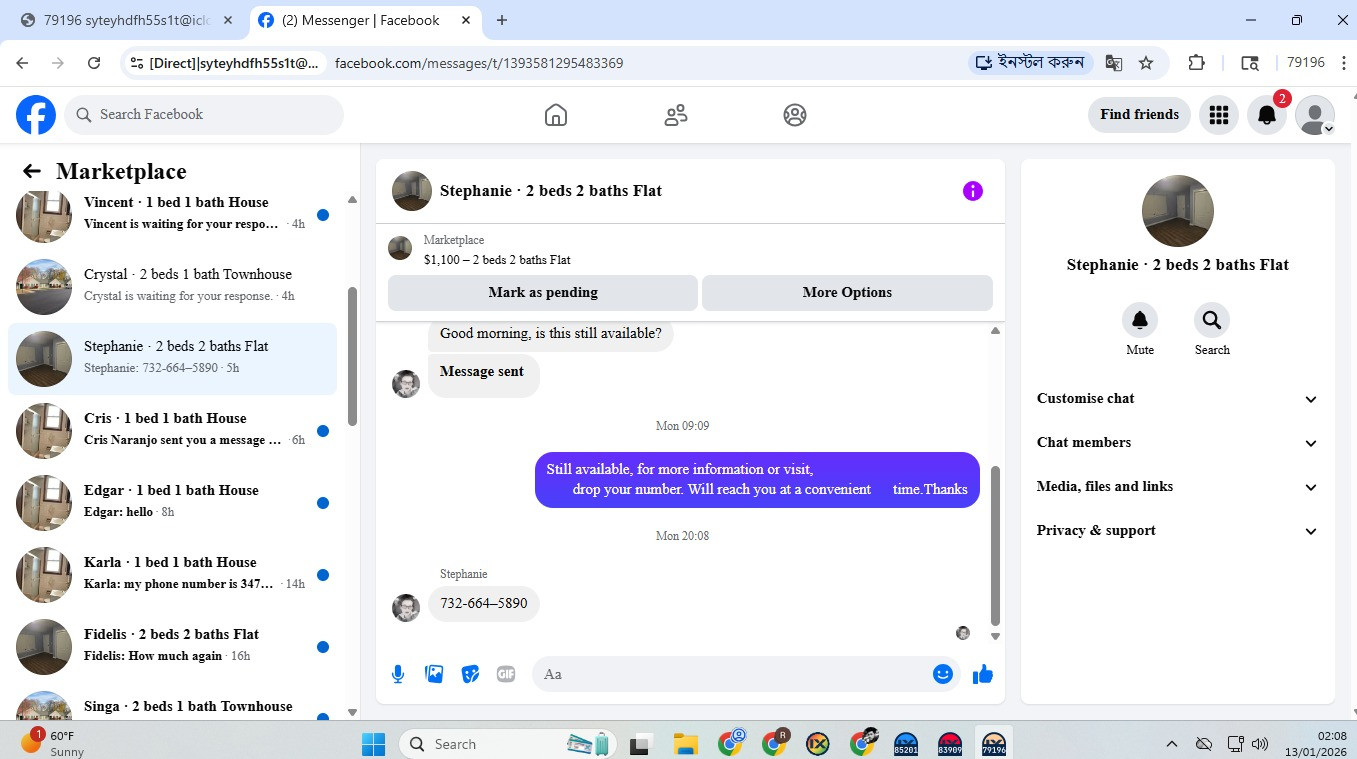Expand Privacy & support section
Screen dimensions: 1357x759
coord(1178,531)
